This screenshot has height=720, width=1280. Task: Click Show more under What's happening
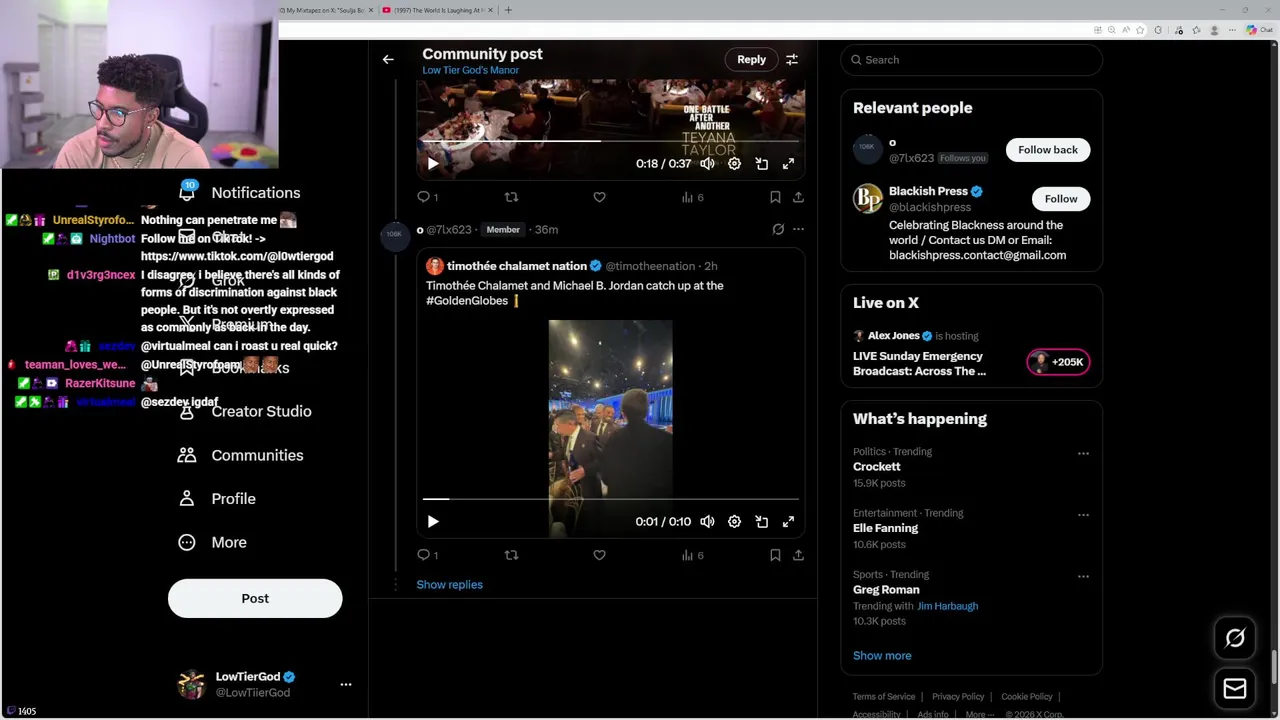tap(882, 656)
